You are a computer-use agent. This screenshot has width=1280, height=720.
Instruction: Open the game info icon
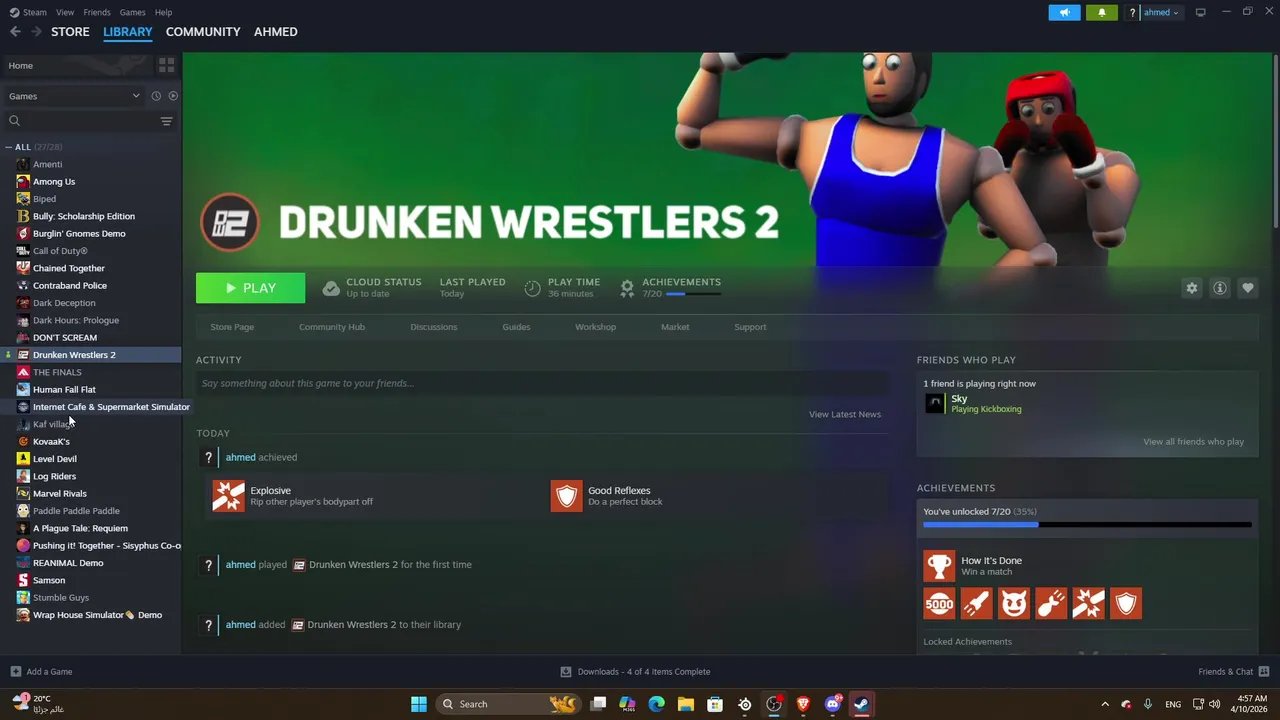[x=1220, y=288]
